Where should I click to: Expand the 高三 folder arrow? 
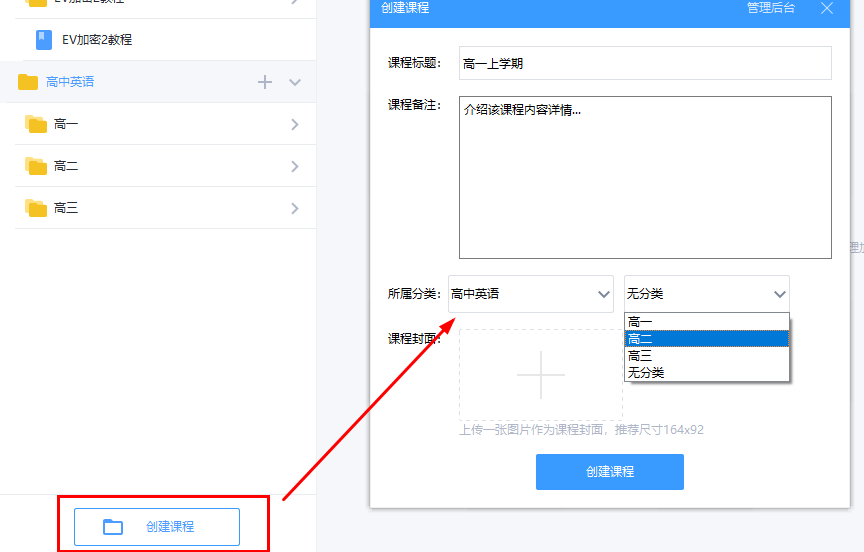295,209
